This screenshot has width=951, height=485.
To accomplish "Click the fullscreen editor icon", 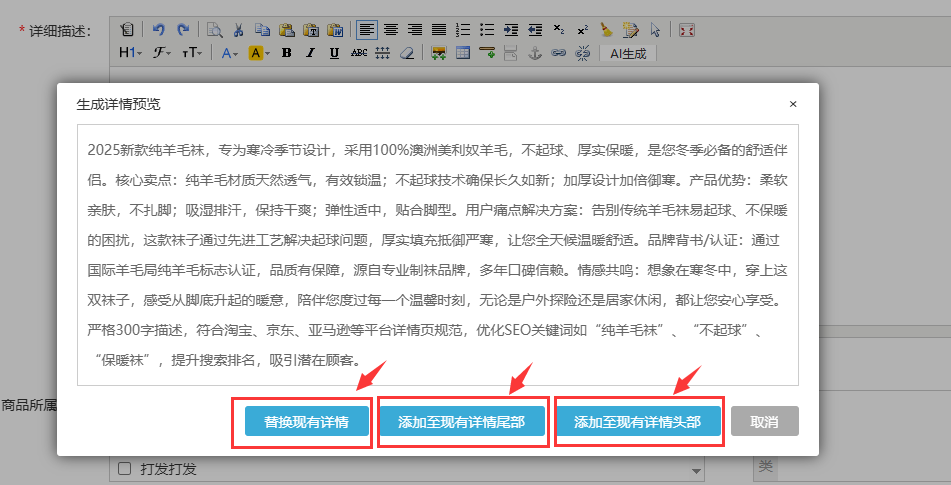I will click(x=686, y=30).
